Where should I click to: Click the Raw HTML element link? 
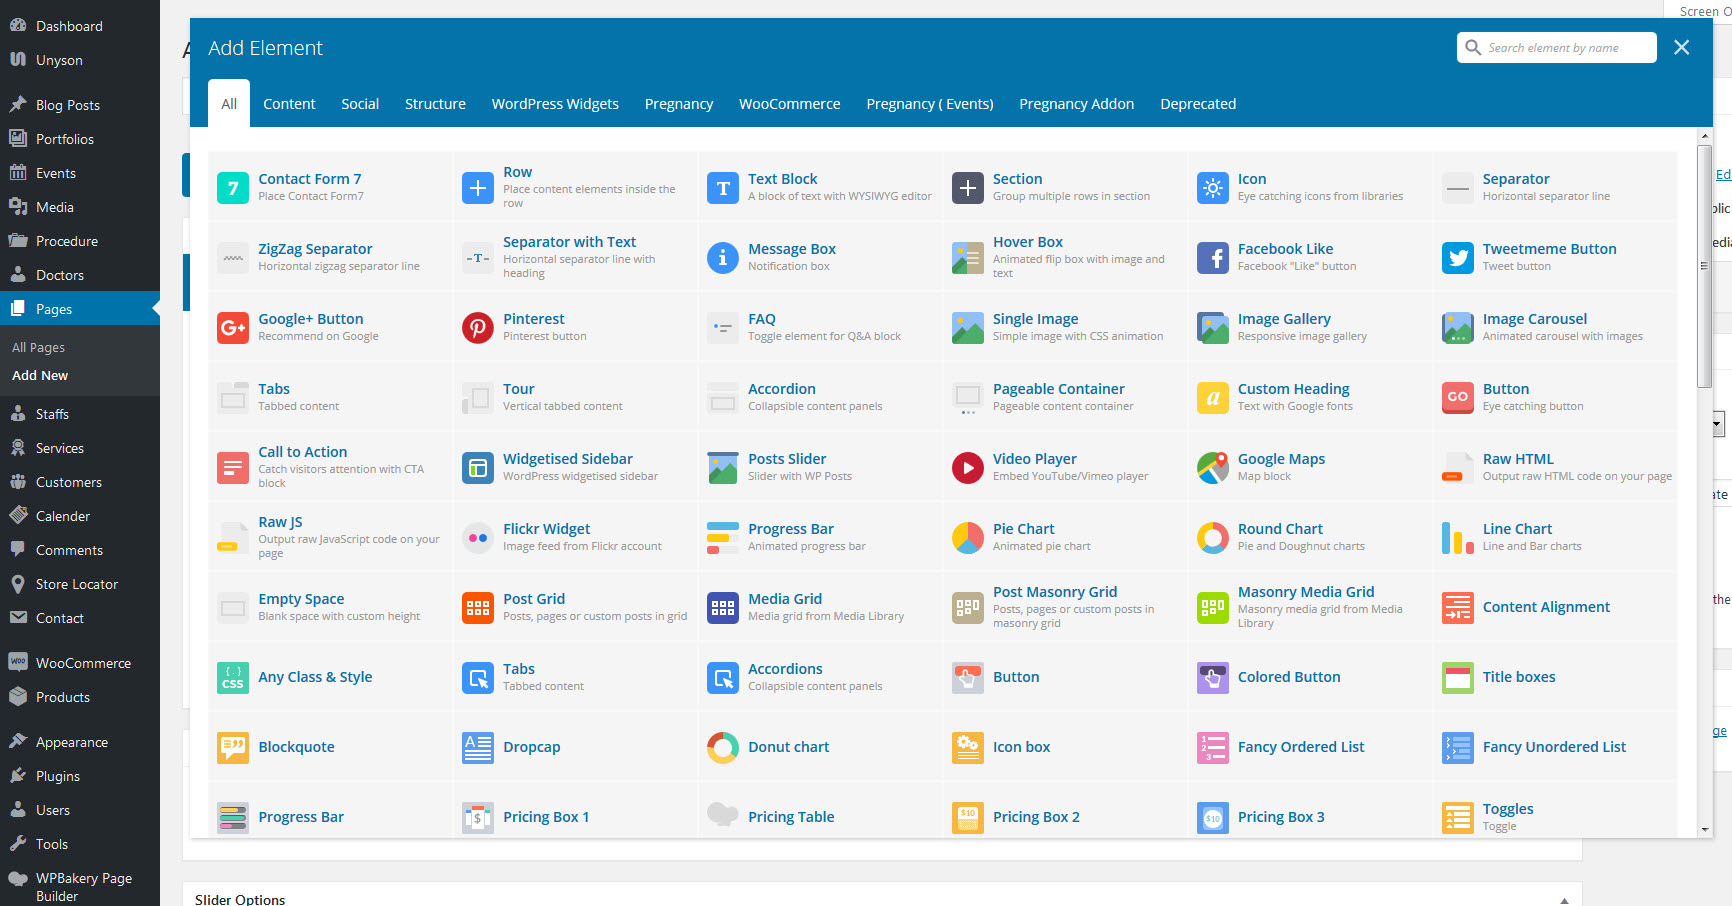coord(1518,459)
